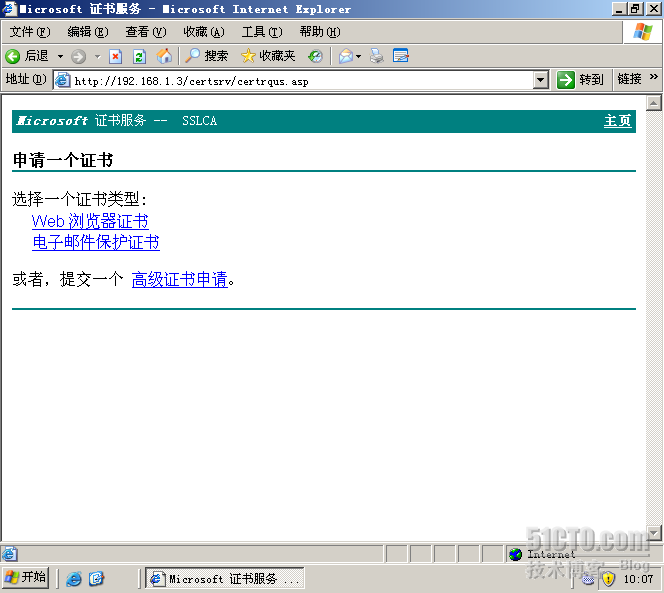Select the 电子邮件保护证书 link
Viewport: 664px width, 593px height.
click(x=96, y=242)
